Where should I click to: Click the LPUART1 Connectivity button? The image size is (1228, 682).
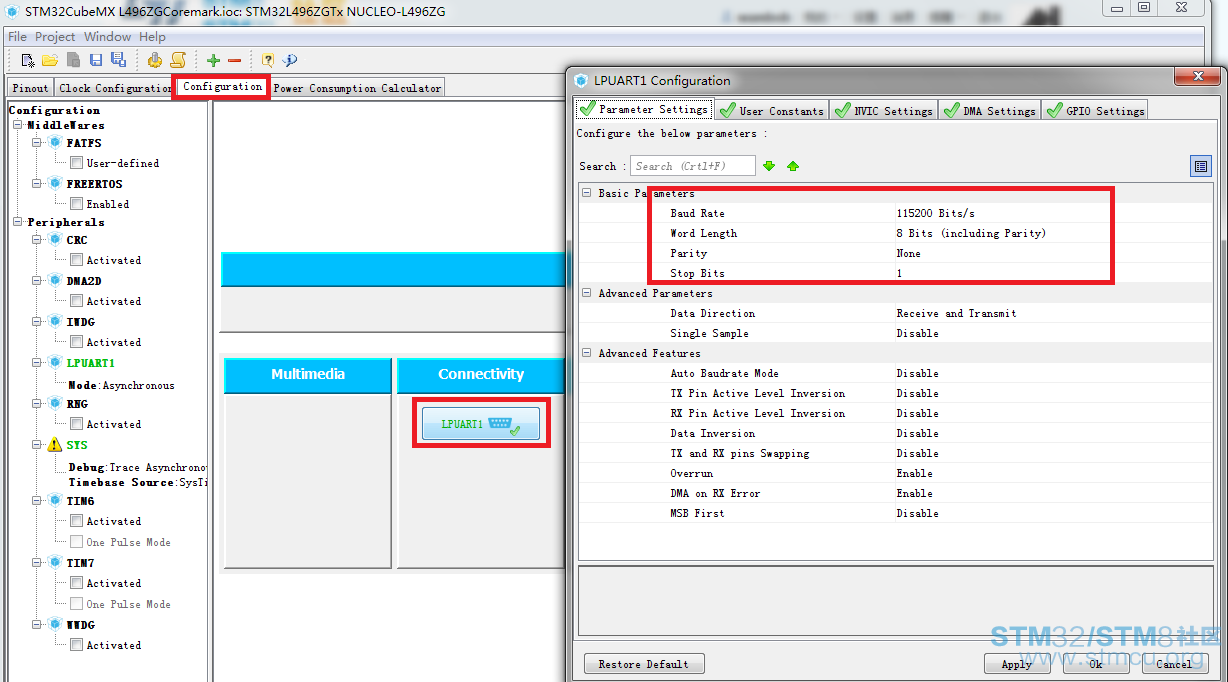481,424
